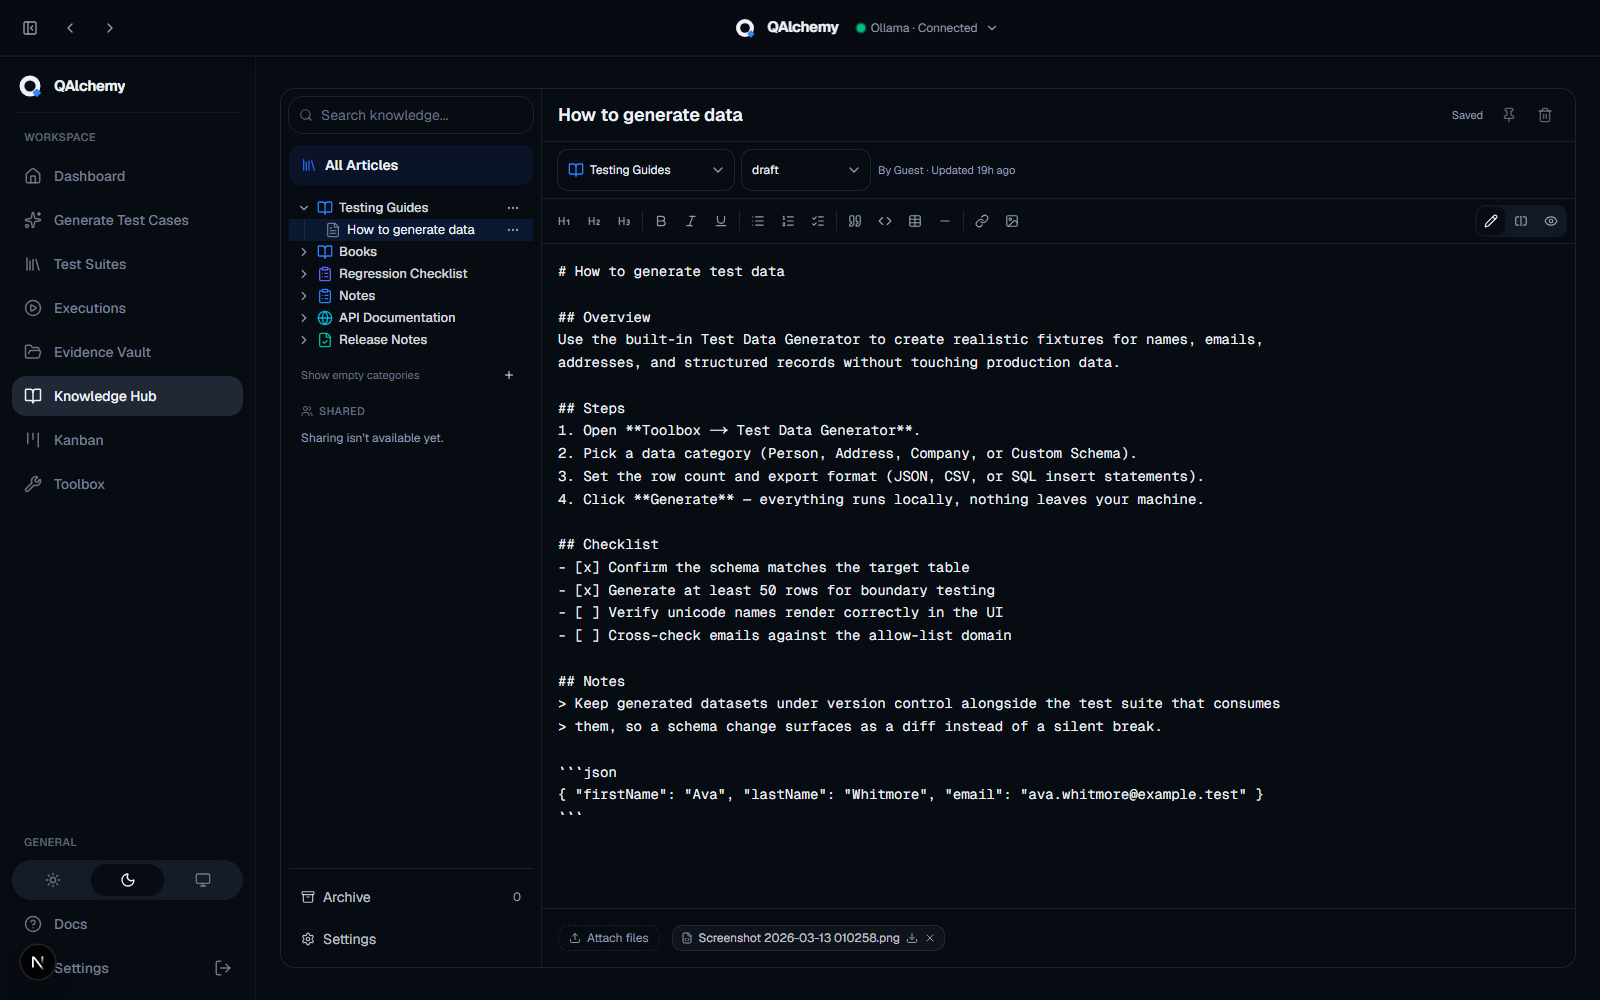Insert block quote
Viewport: 1600px width, 1000px height.
855,221
